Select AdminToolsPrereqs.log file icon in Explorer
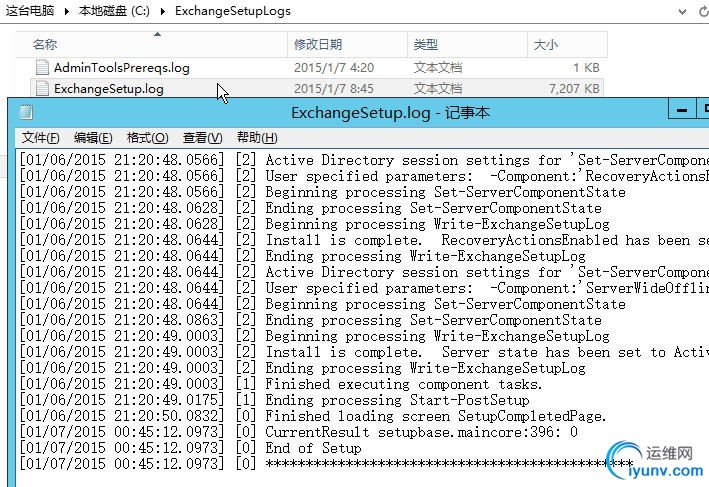This screenshot has height=487, width=709. pos(42,67)
